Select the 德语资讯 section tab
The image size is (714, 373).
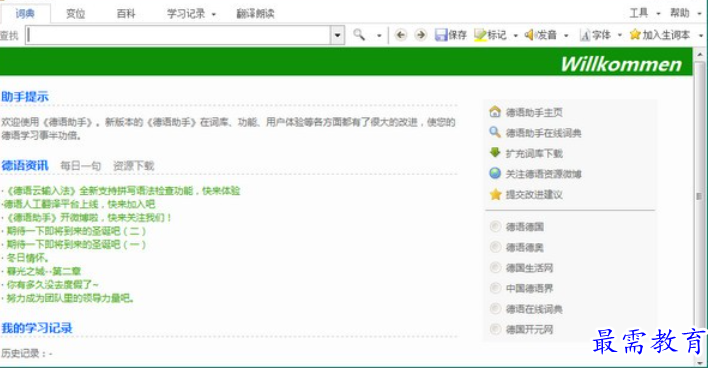point(25,165)
